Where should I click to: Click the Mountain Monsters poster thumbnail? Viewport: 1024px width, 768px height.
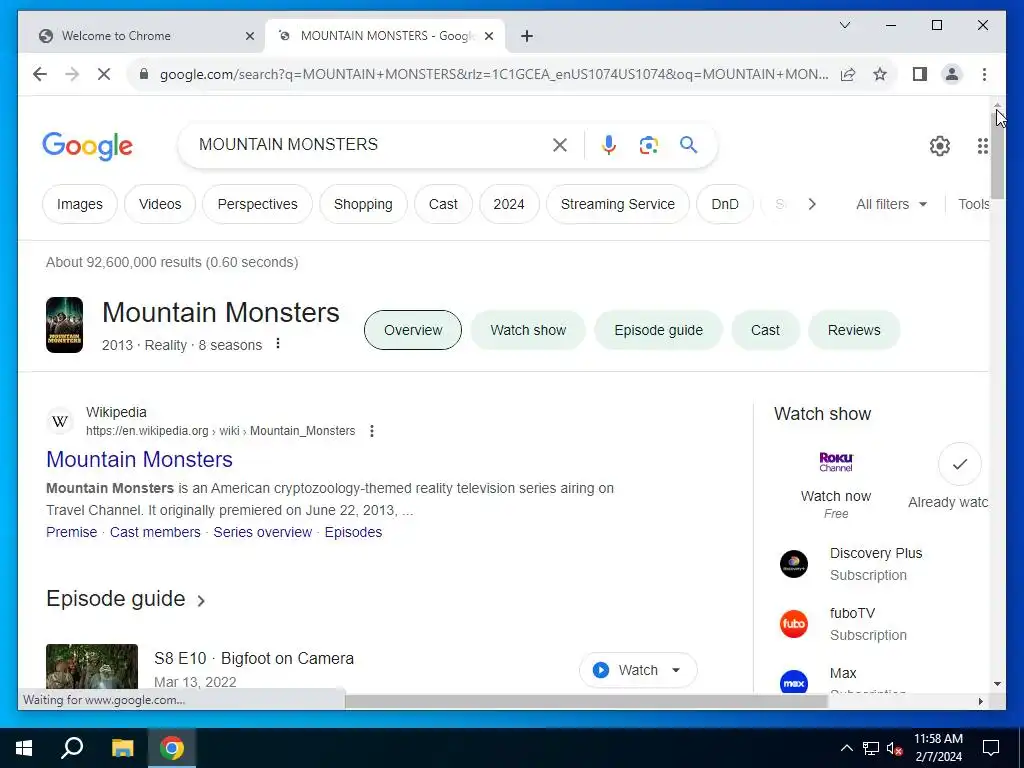click(64, 325)
